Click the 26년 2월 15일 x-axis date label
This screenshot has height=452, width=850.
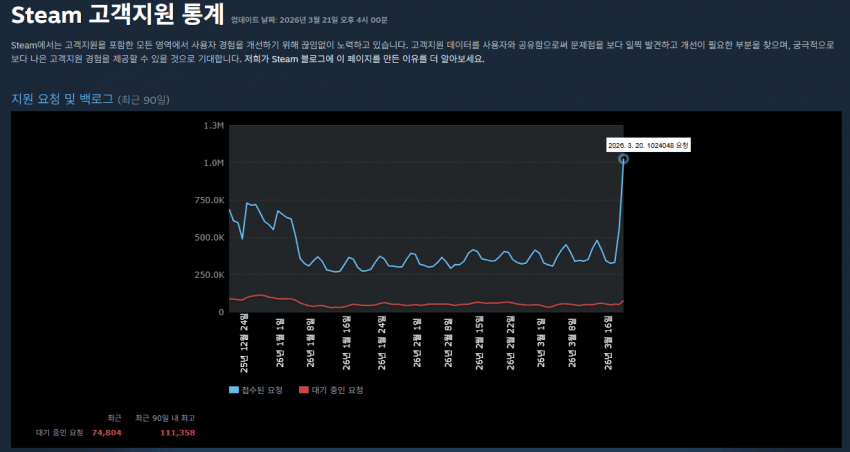[480, 343]
